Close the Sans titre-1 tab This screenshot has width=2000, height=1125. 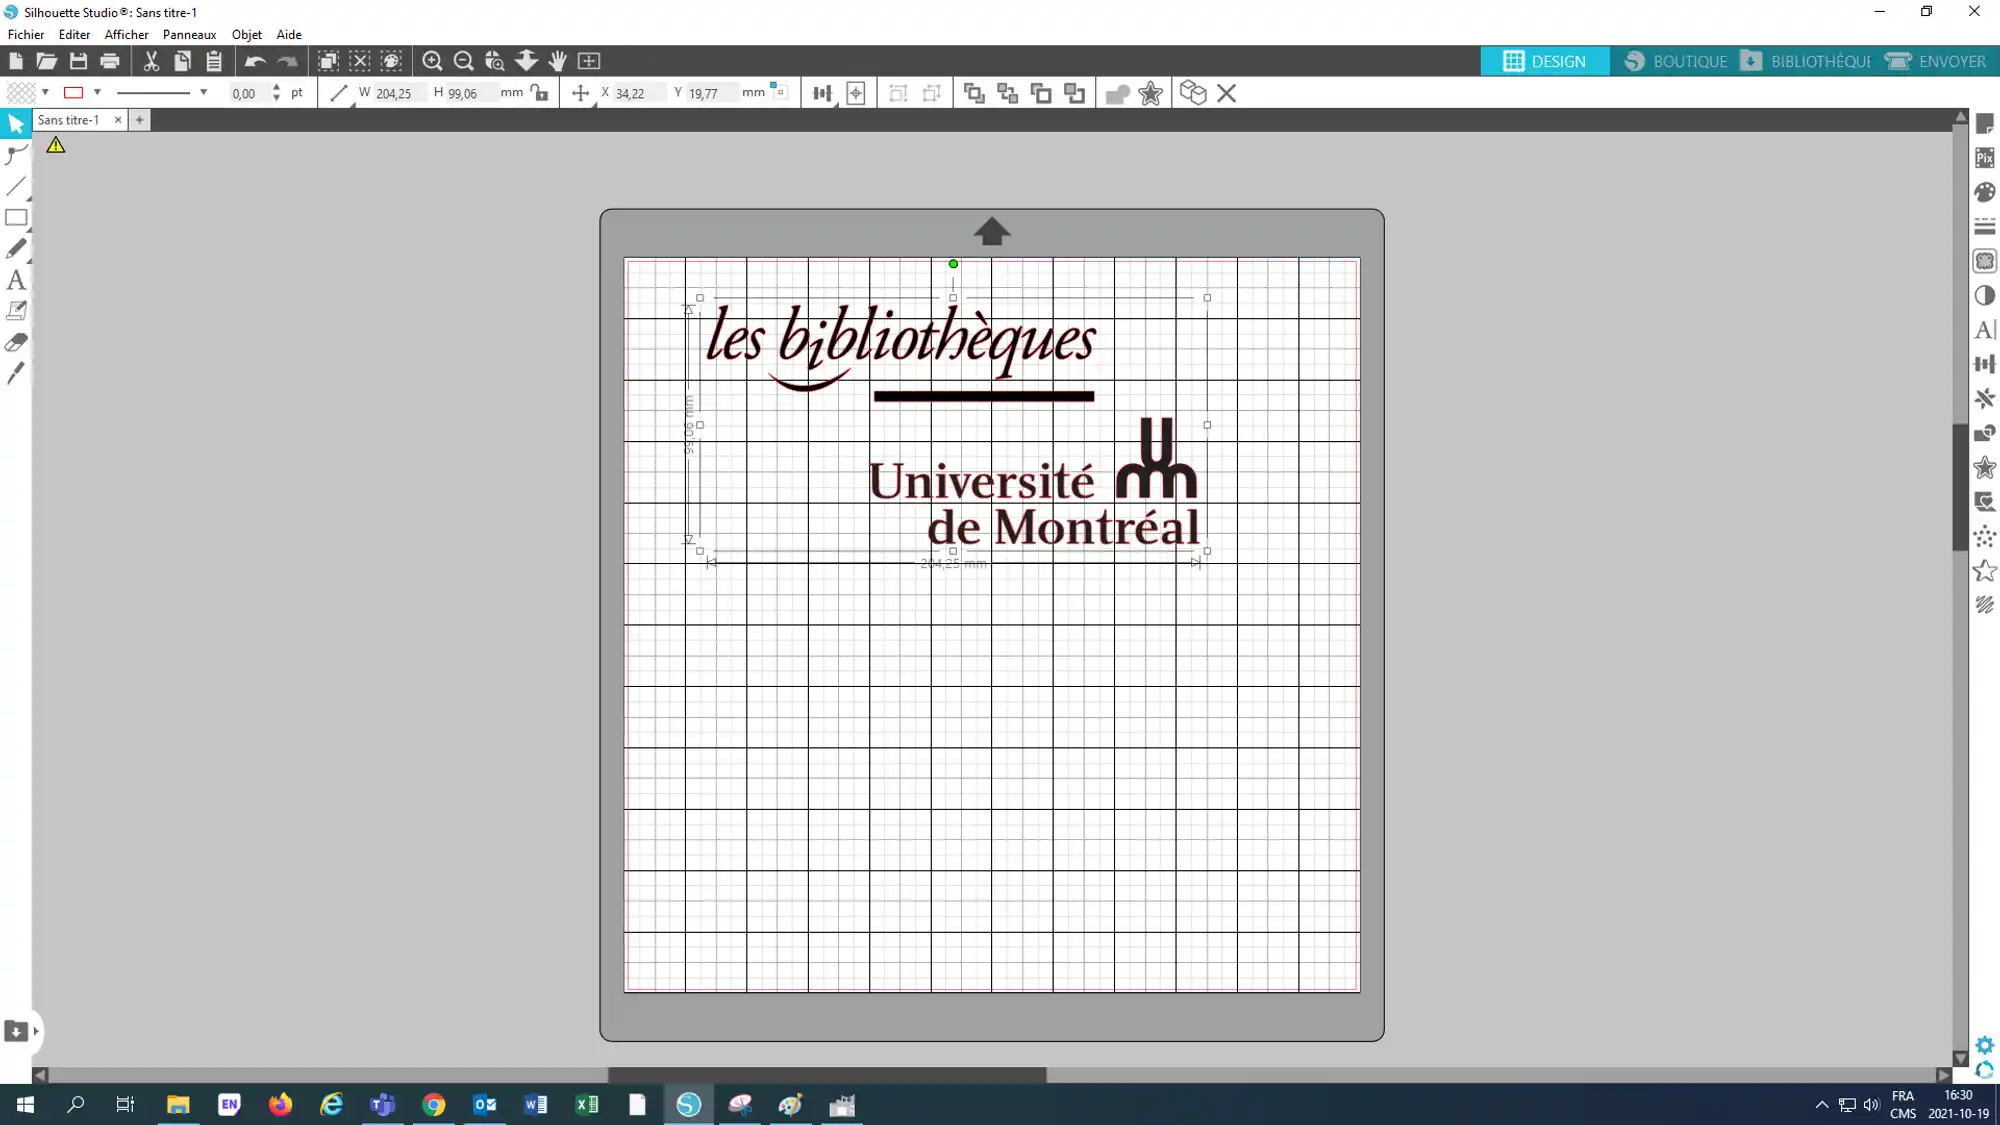[x=118, y=120]
